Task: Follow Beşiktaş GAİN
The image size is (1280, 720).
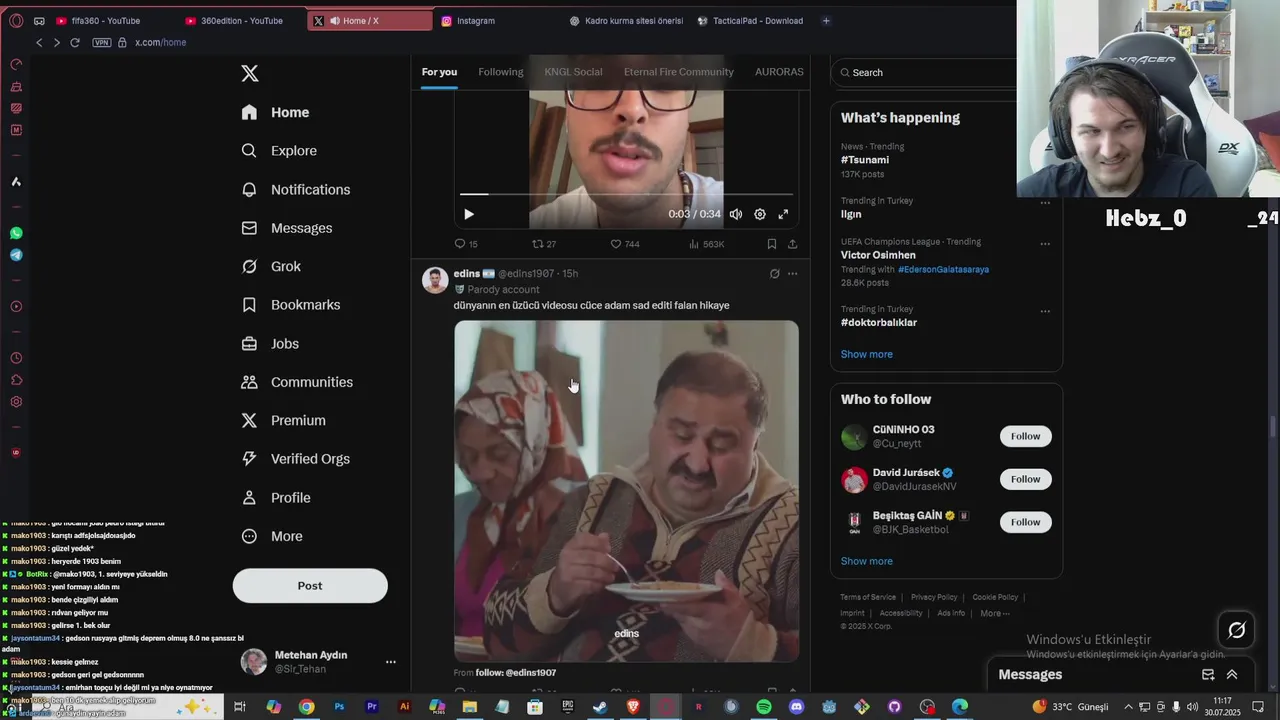Action: click(1025, 522)
